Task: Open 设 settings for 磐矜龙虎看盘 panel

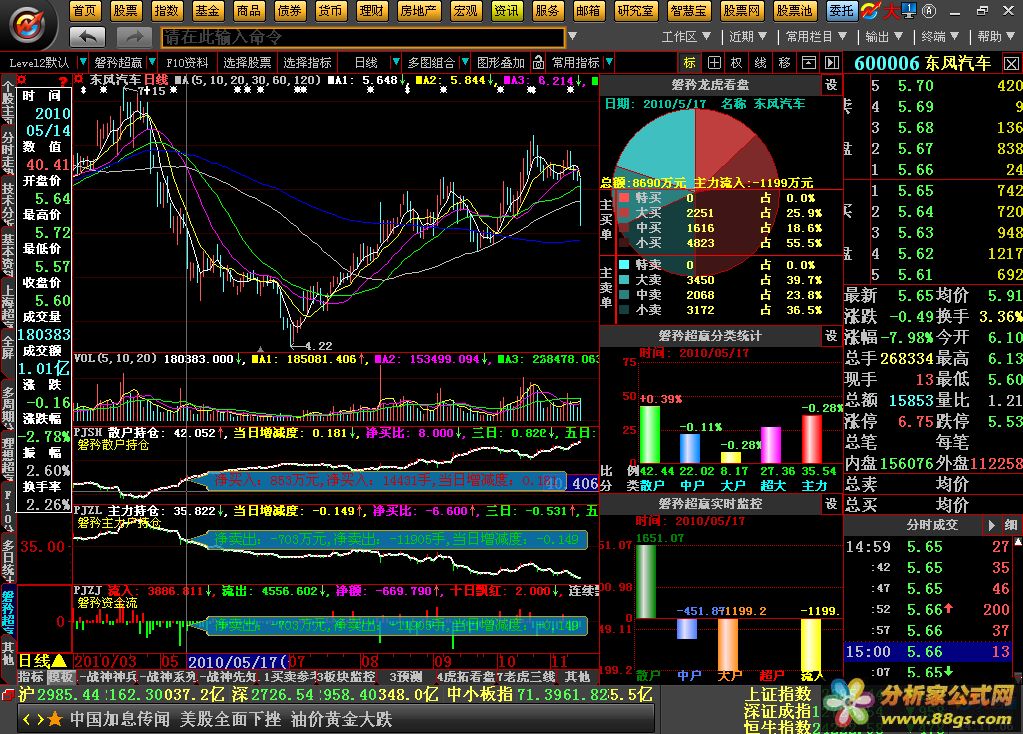Action: point(831,85)
